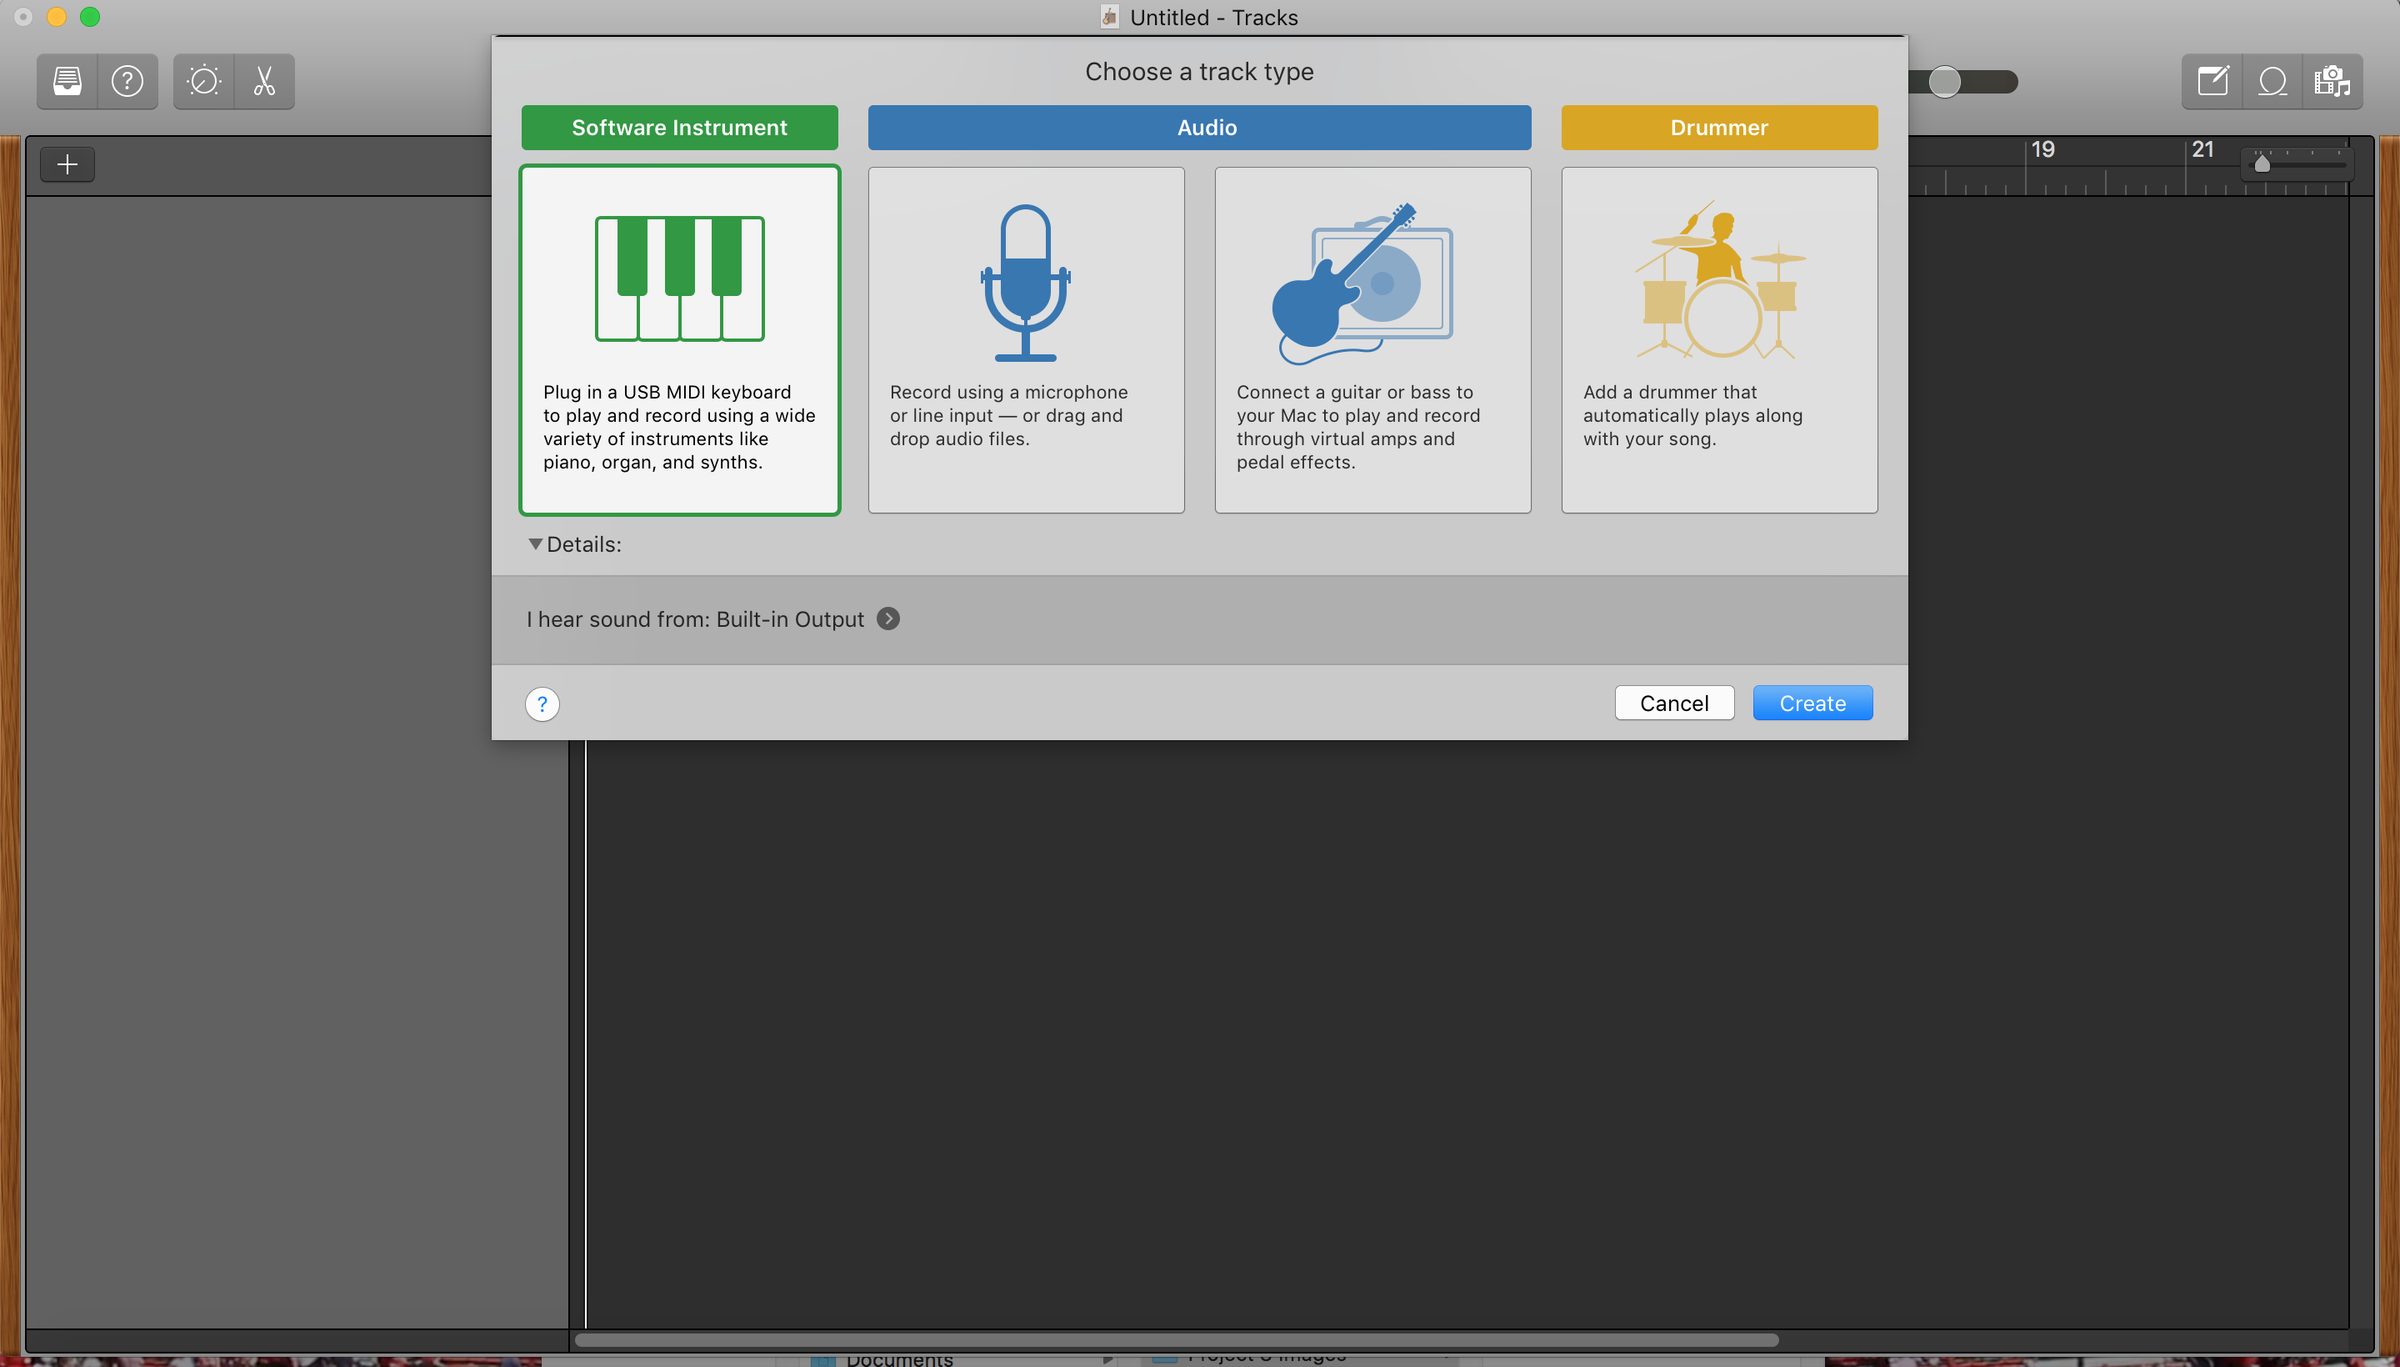
Task: Cancel the track type dialog
Action: coord(1674,703)
